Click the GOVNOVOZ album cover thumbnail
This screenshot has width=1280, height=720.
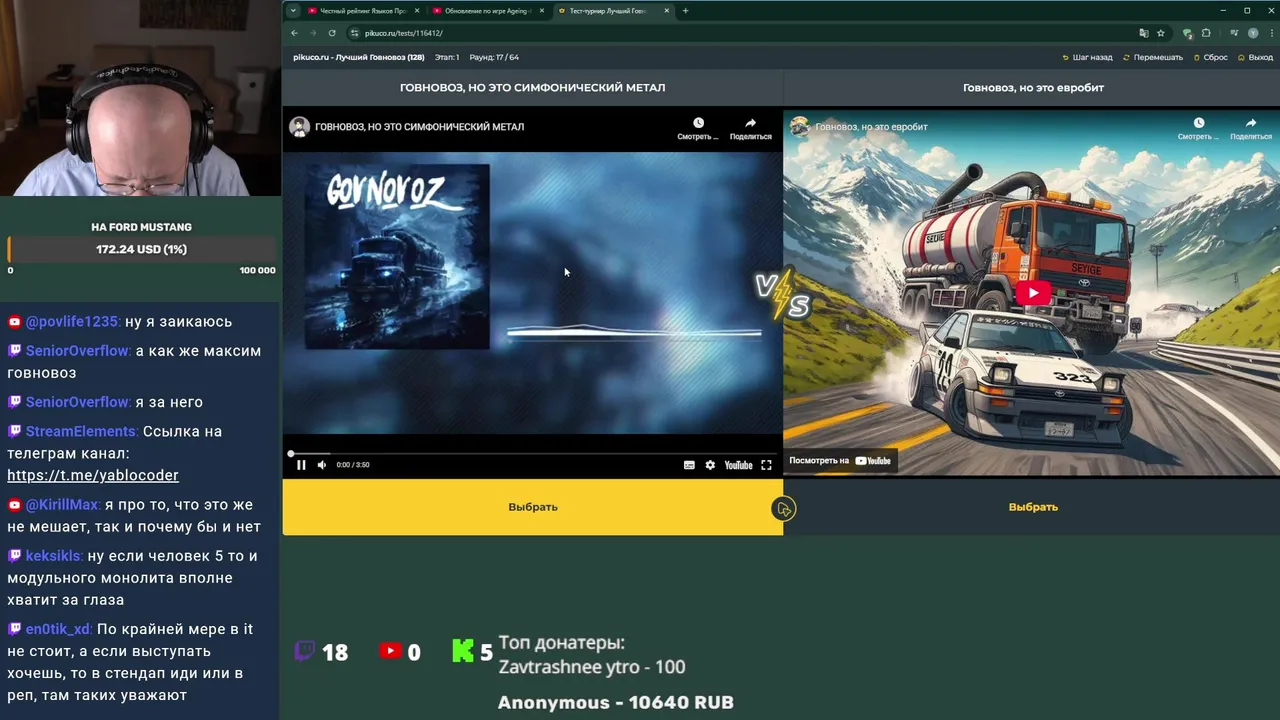pos(397,257)
